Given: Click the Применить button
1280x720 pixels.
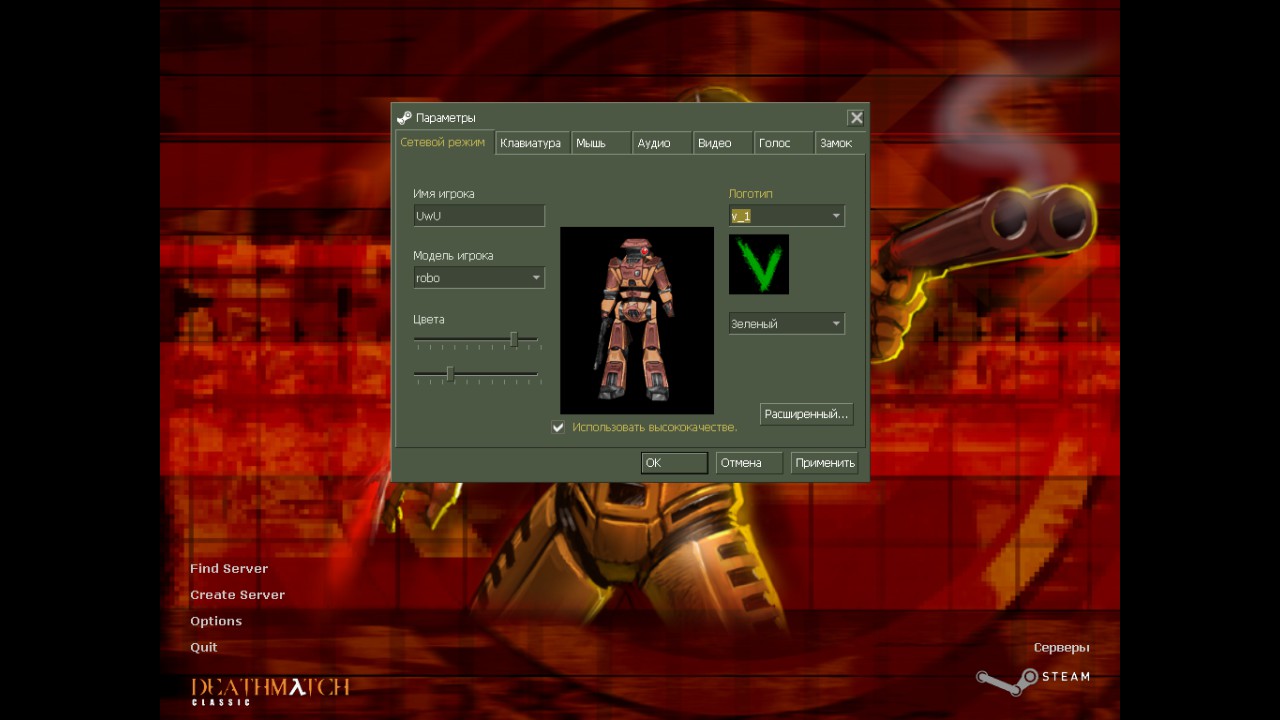Looking at the screenshot, I should click(x=825, y=463).
